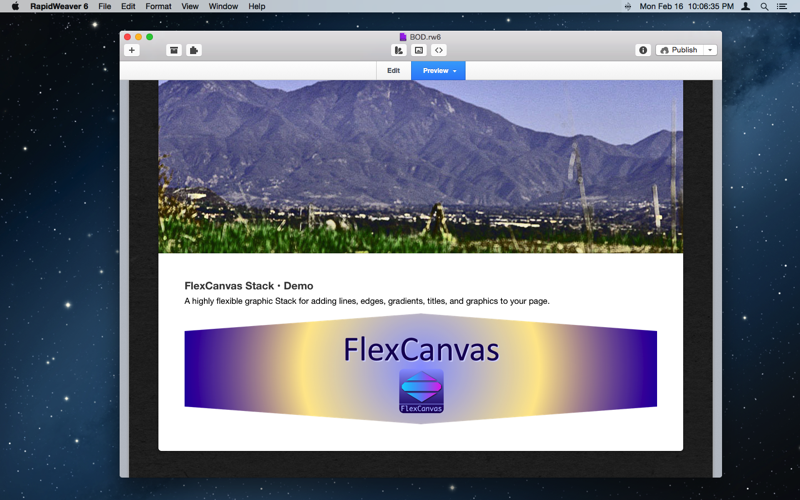
Task: Click the status icon left of the date
Action: coord(628,6)
